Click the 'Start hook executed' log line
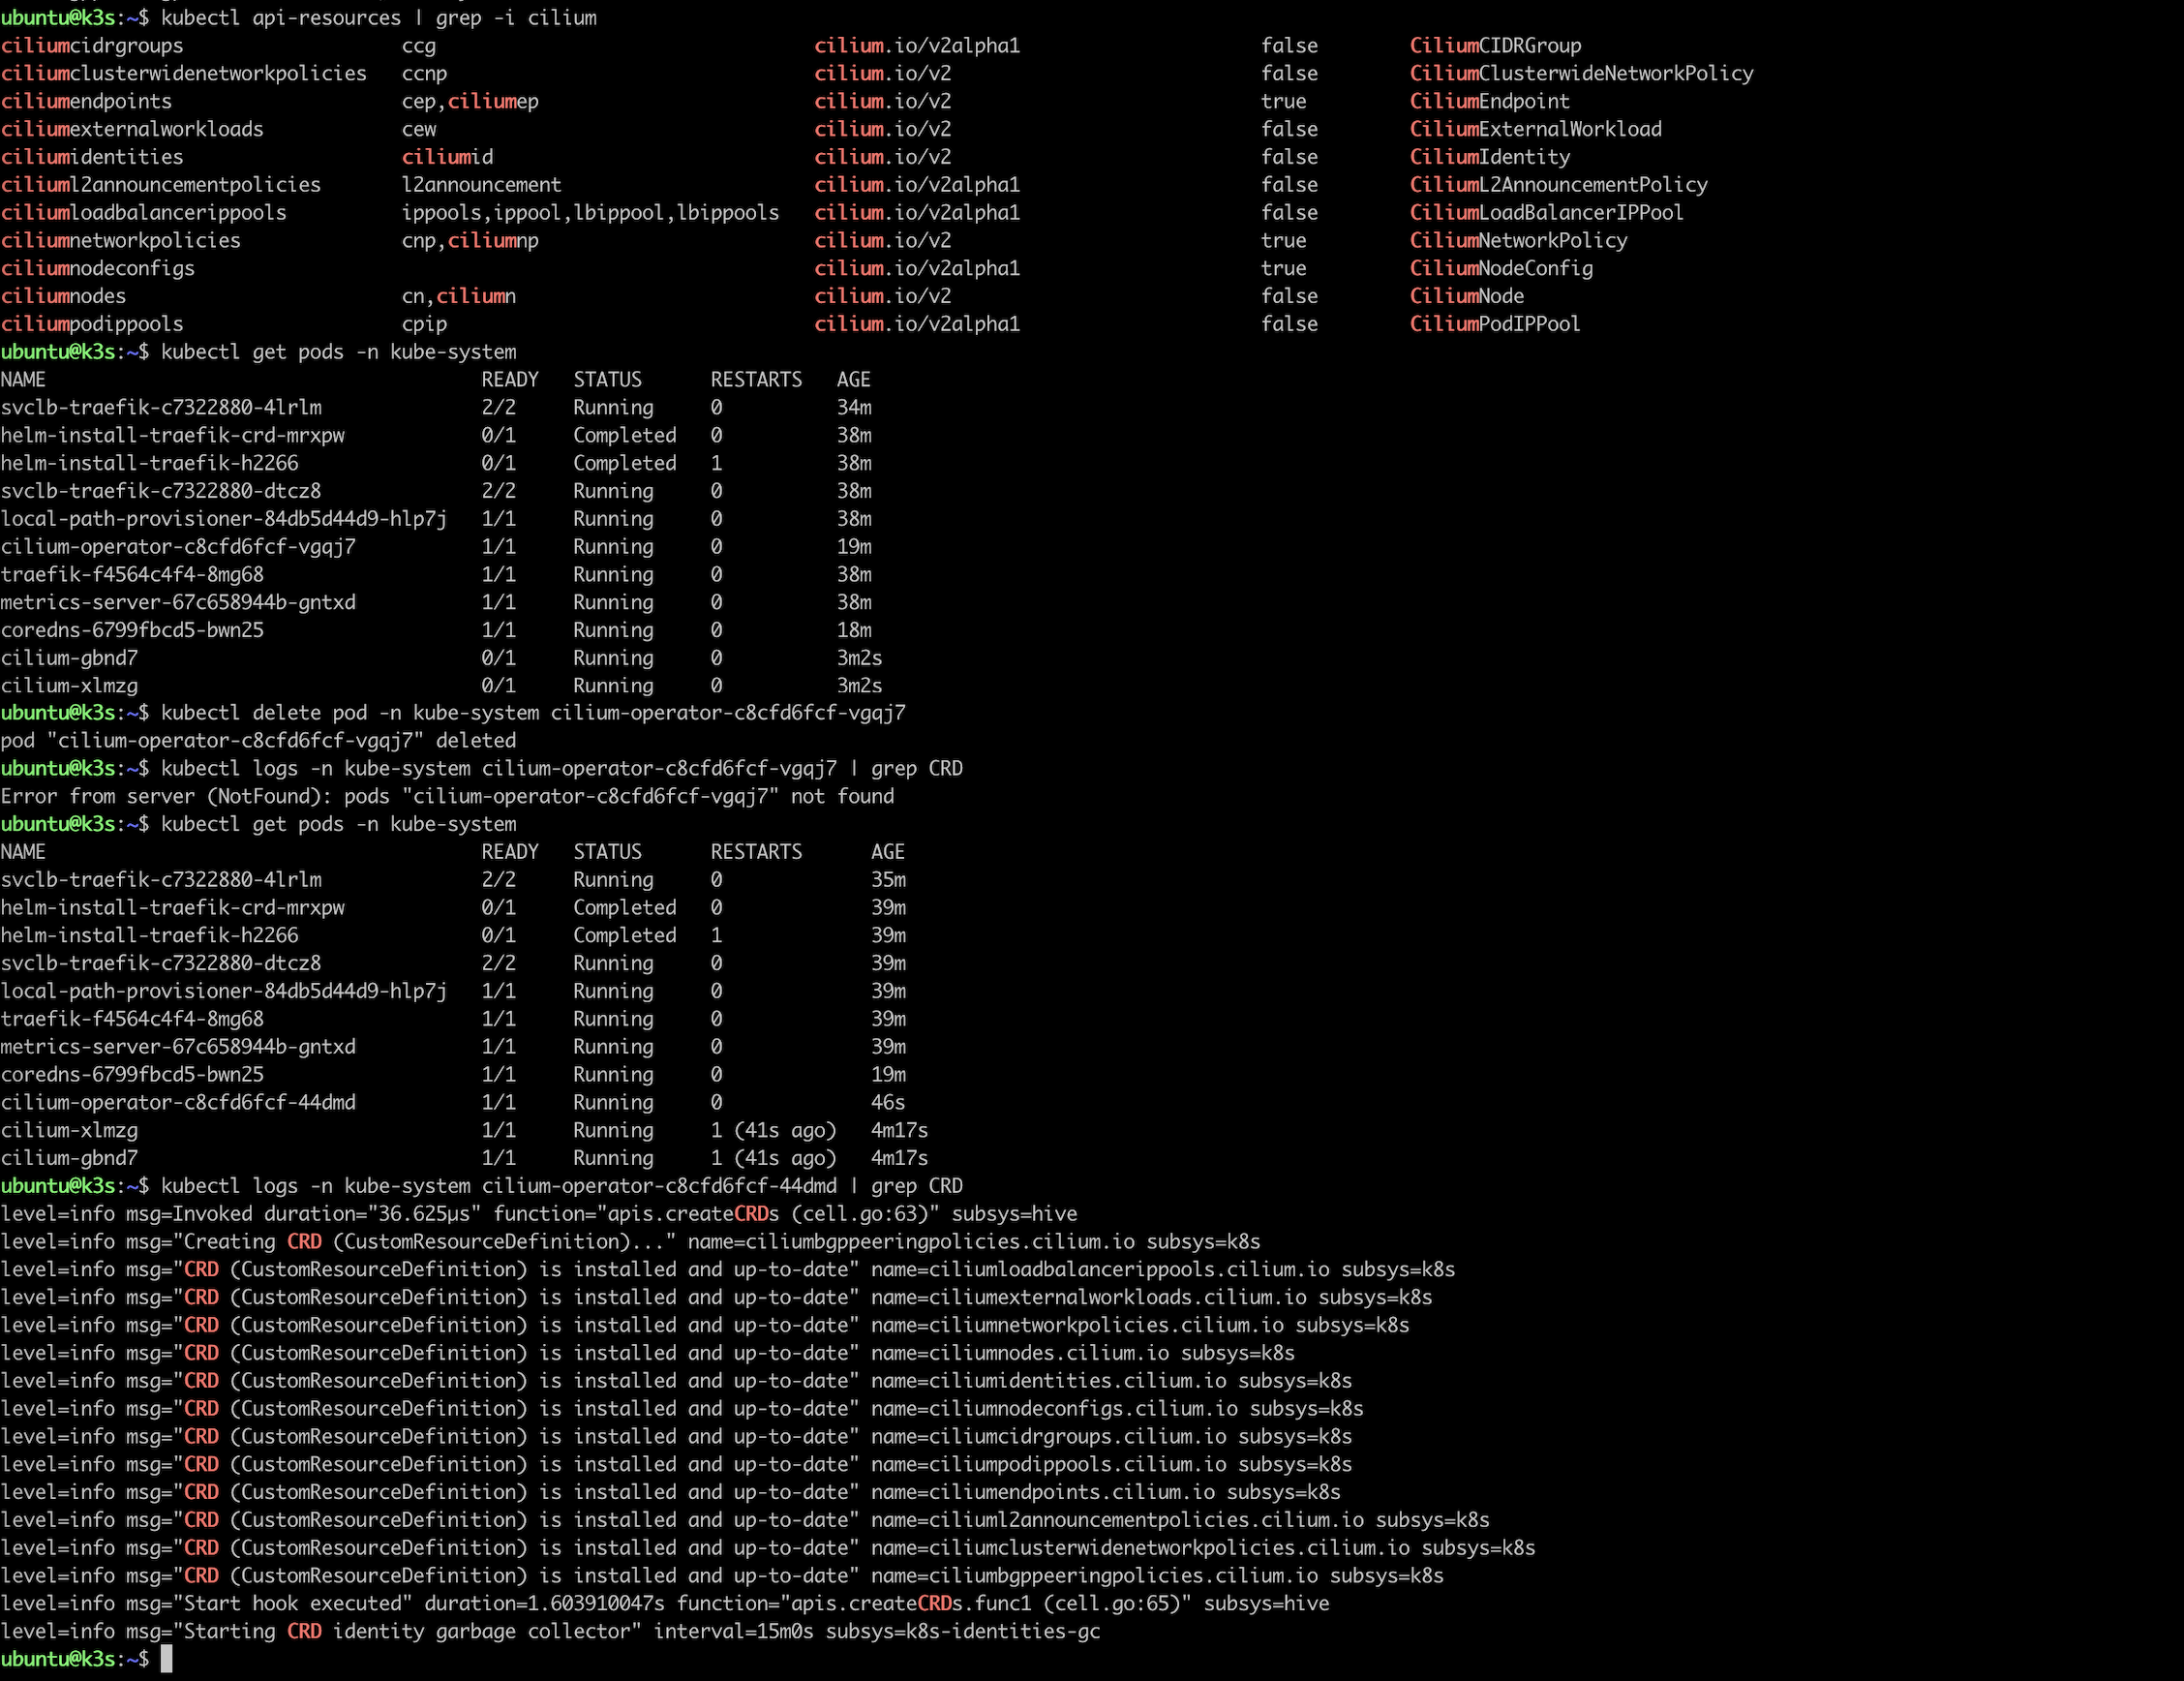Image resolution: width=2184 pixels, height=1681 pixels. click(x=665, y=1604)
